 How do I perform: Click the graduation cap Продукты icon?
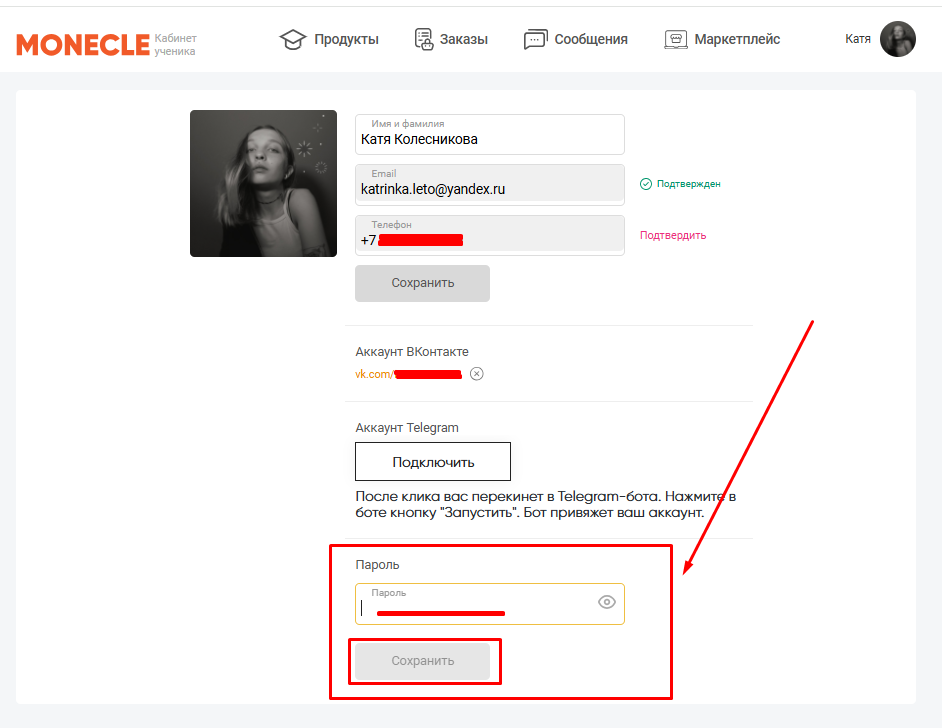pos(292,40)
